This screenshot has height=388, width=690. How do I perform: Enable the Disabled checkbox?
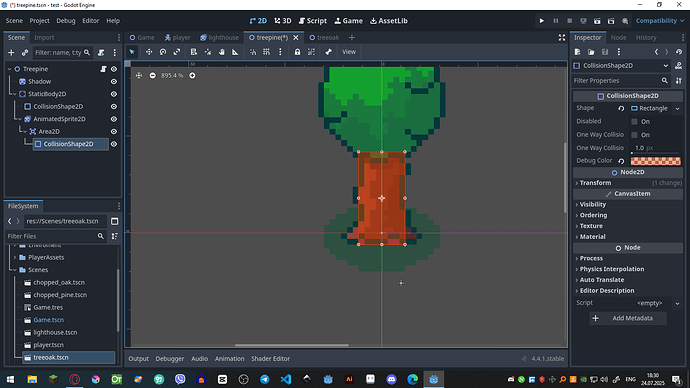click(x=634, y=121)
